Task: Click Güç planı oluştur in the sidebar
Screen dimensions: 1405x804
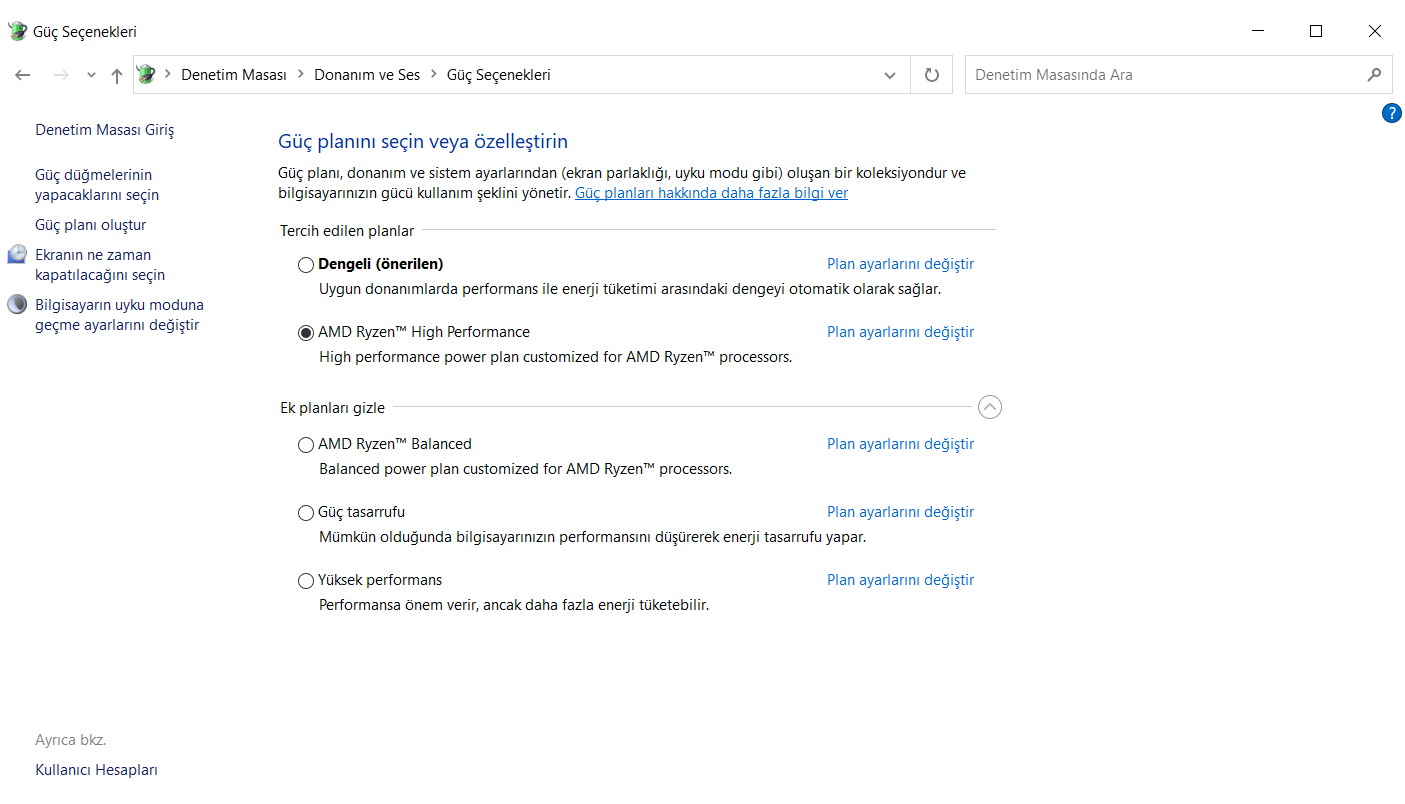Action: pyautogui.click(x=91, y=225)
